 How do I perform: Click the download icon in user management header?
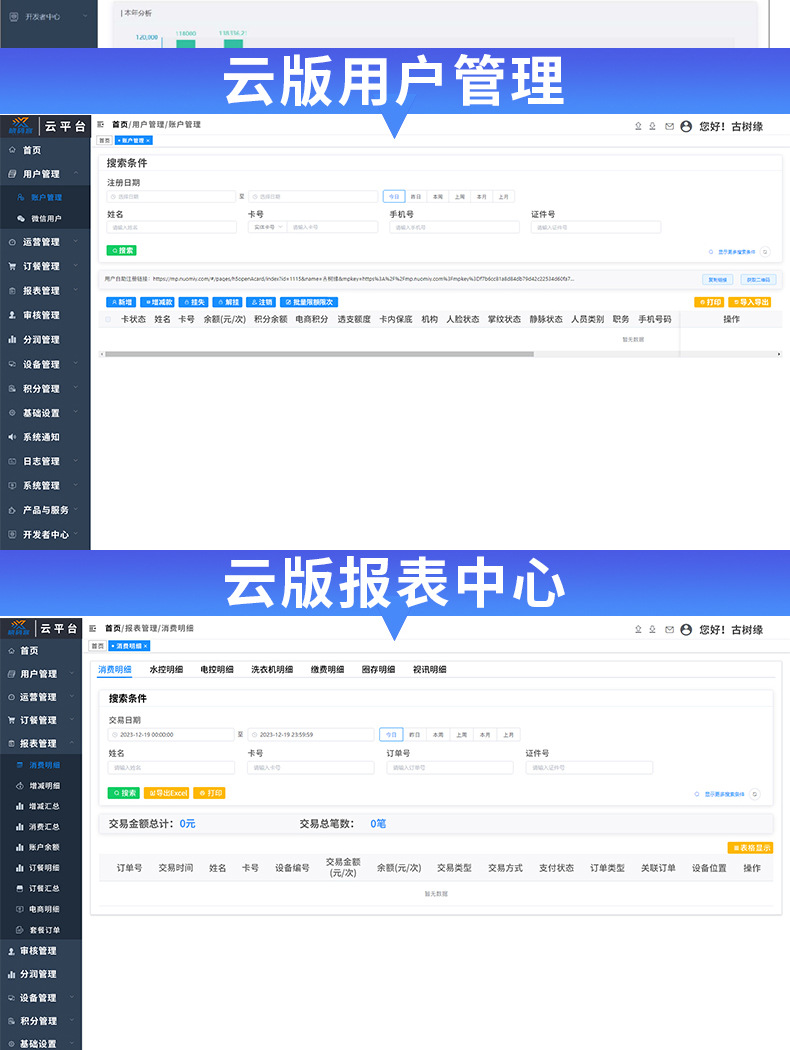point(652,126)
